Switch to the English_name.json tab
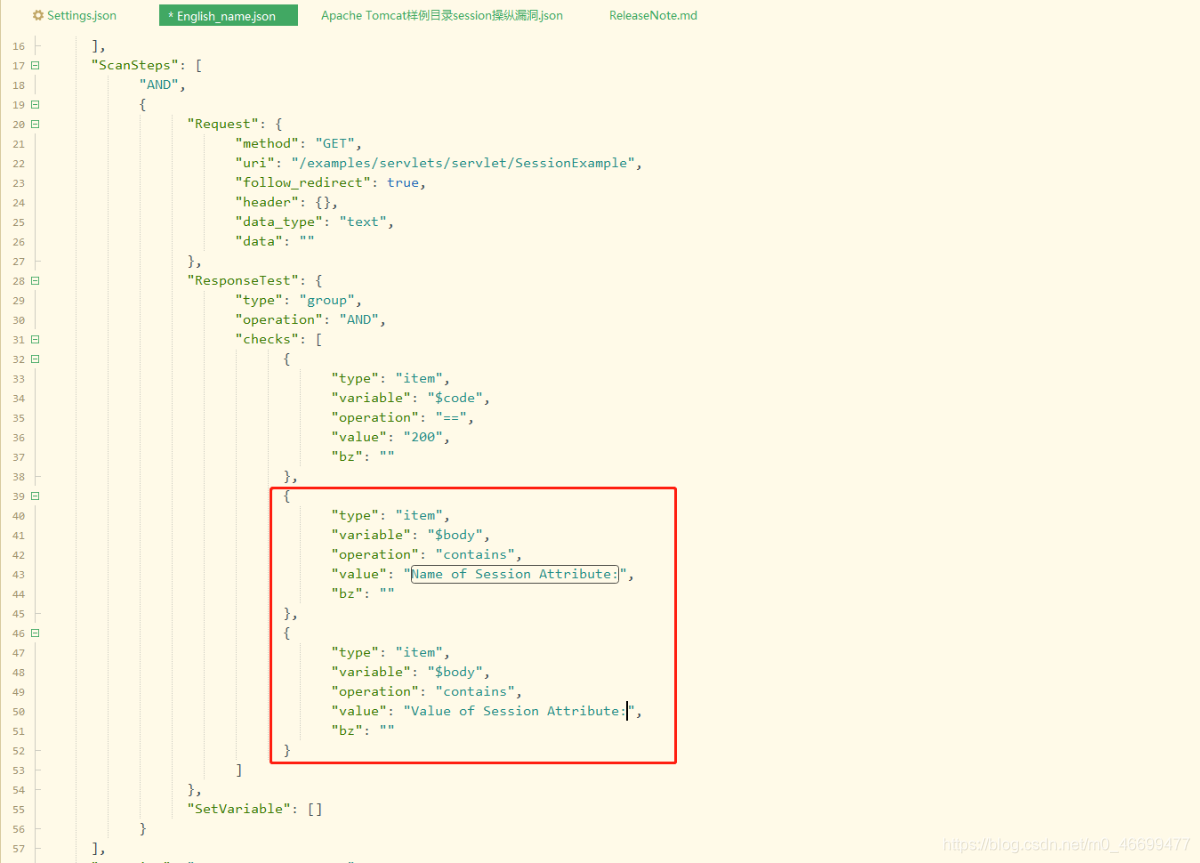This screenshot has height=863, width=1200. pos(228,16)
